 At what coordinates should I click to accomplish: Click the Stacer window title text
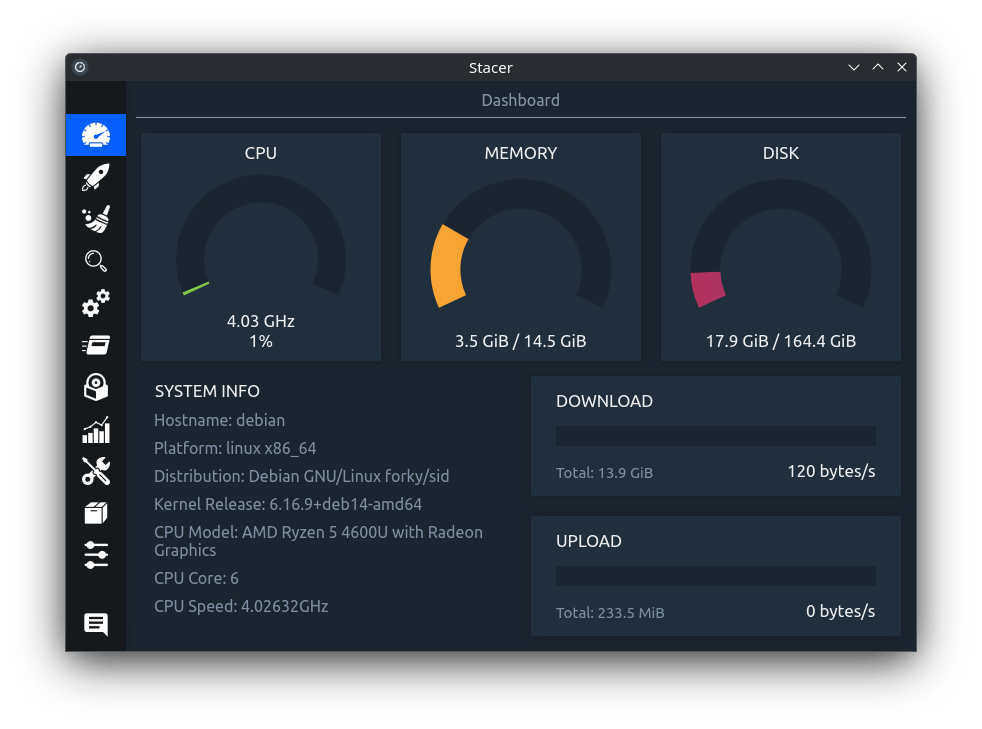(x=490, y=68)
